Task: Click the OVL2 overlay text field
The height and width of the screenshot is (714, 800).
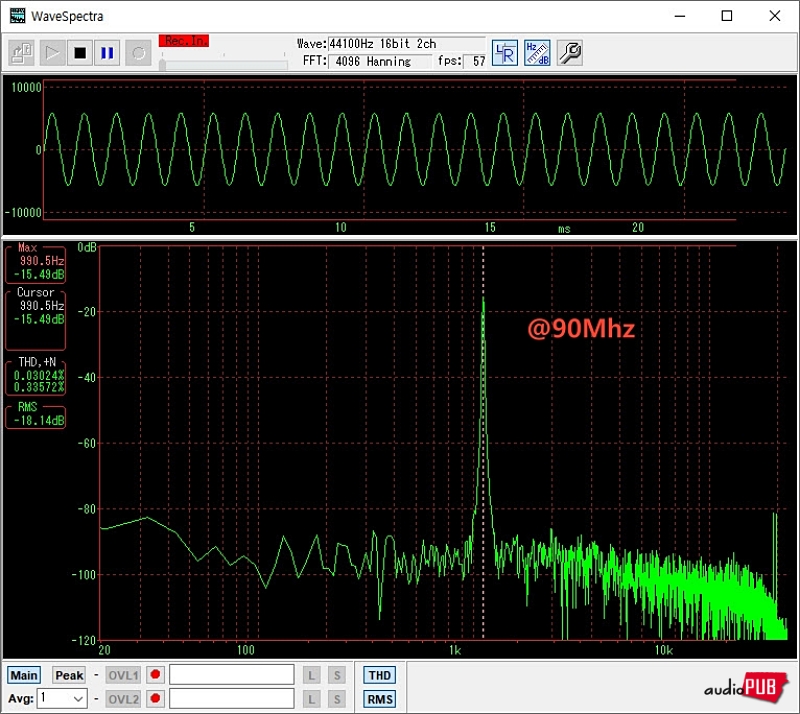Action: (x=232, y=698)
